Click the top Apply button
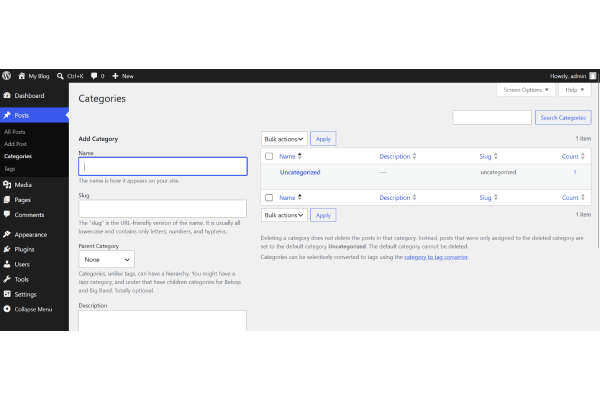Viewport: 600px width, 400px height. [x=323, y=139]
